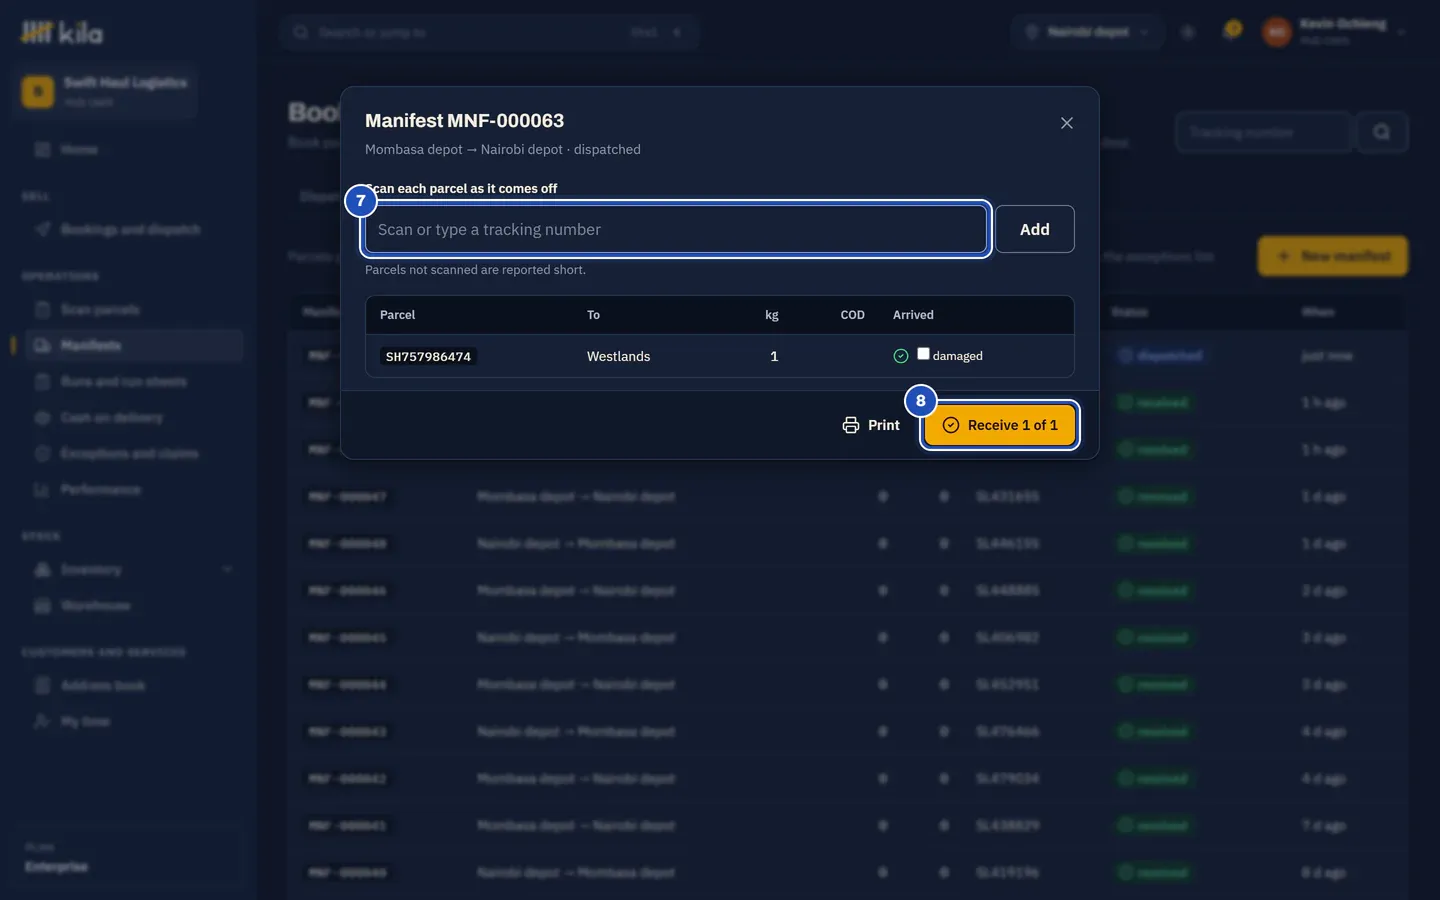This screenshot has height=900, width=1440.
Task: Expand the Inventory sidebar chevron
Action: 227,569
